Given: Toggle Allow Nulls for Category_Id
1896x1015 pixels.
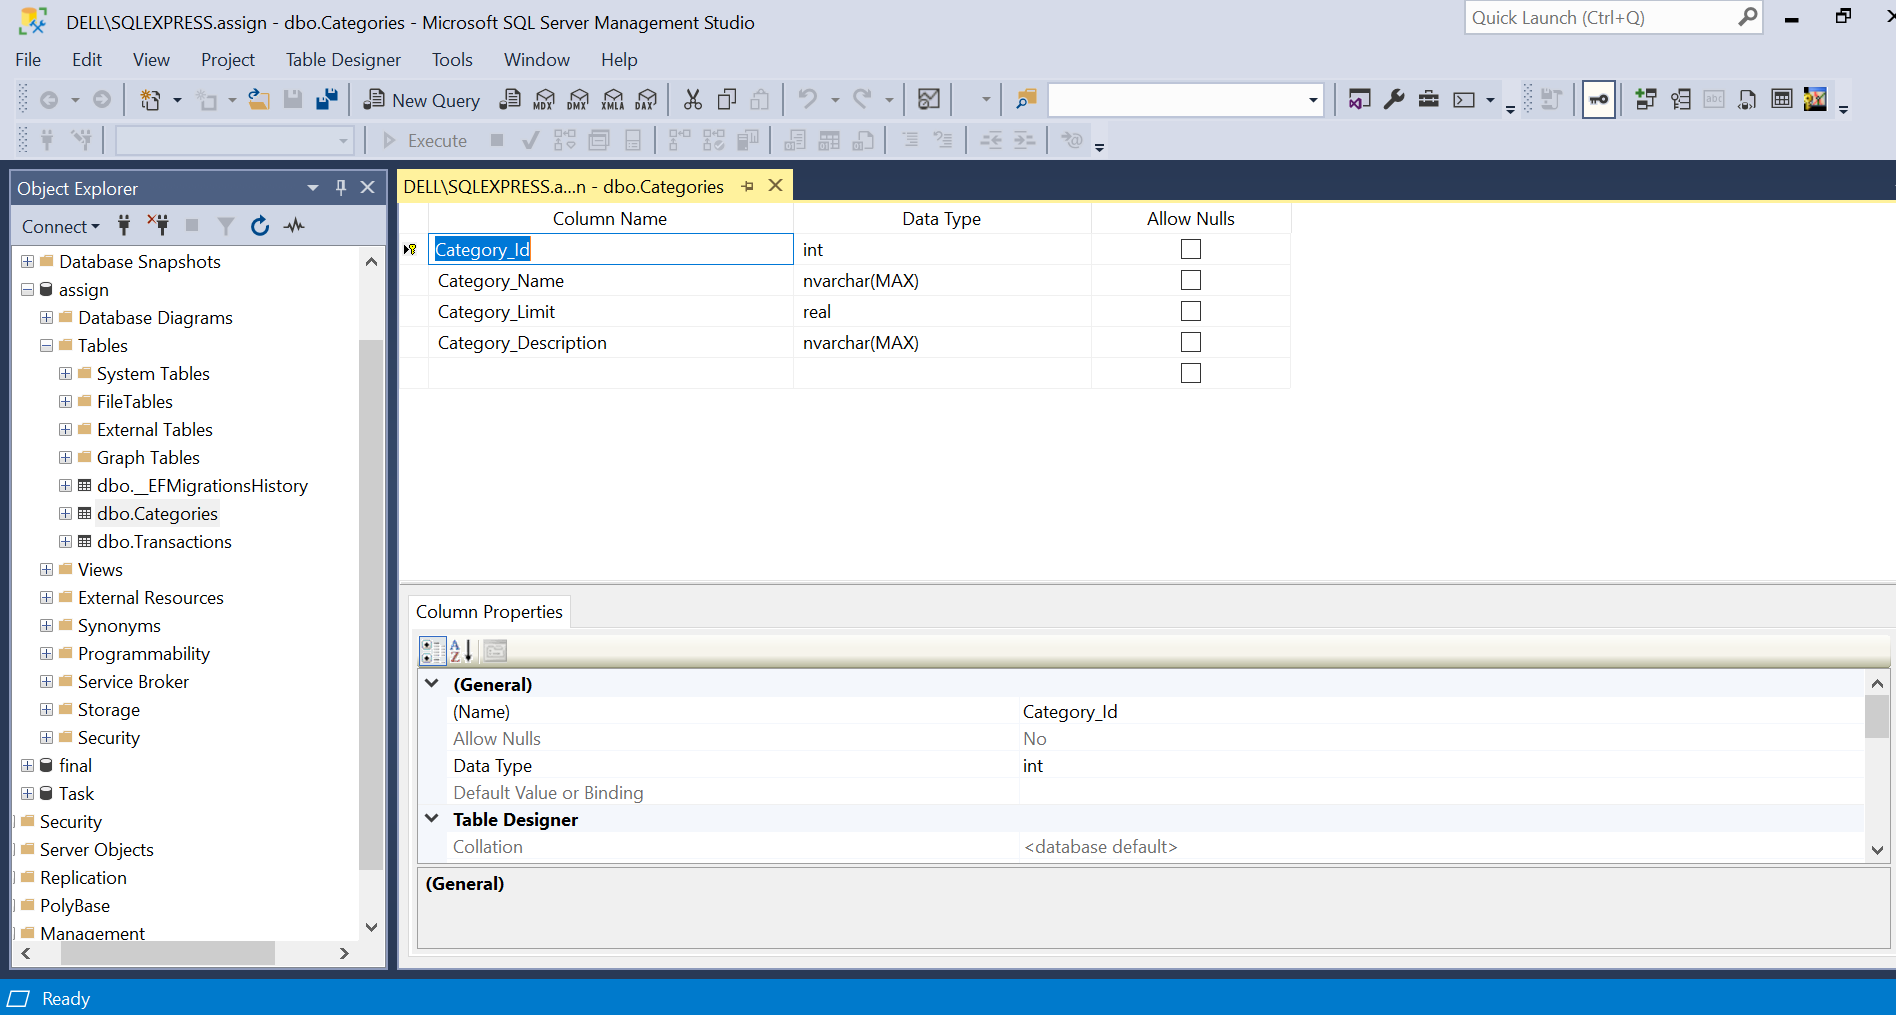Looking at the screenshot, I should (1190, 249).
